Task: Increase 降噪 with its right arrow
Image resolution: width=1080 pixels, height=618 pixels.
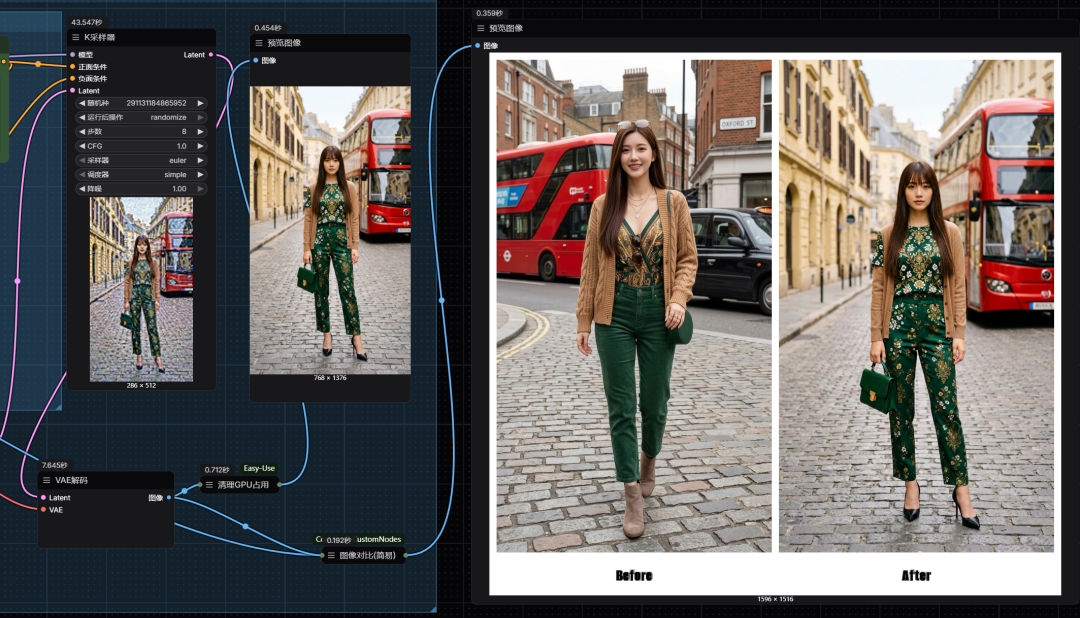Action: pos(200,189)
